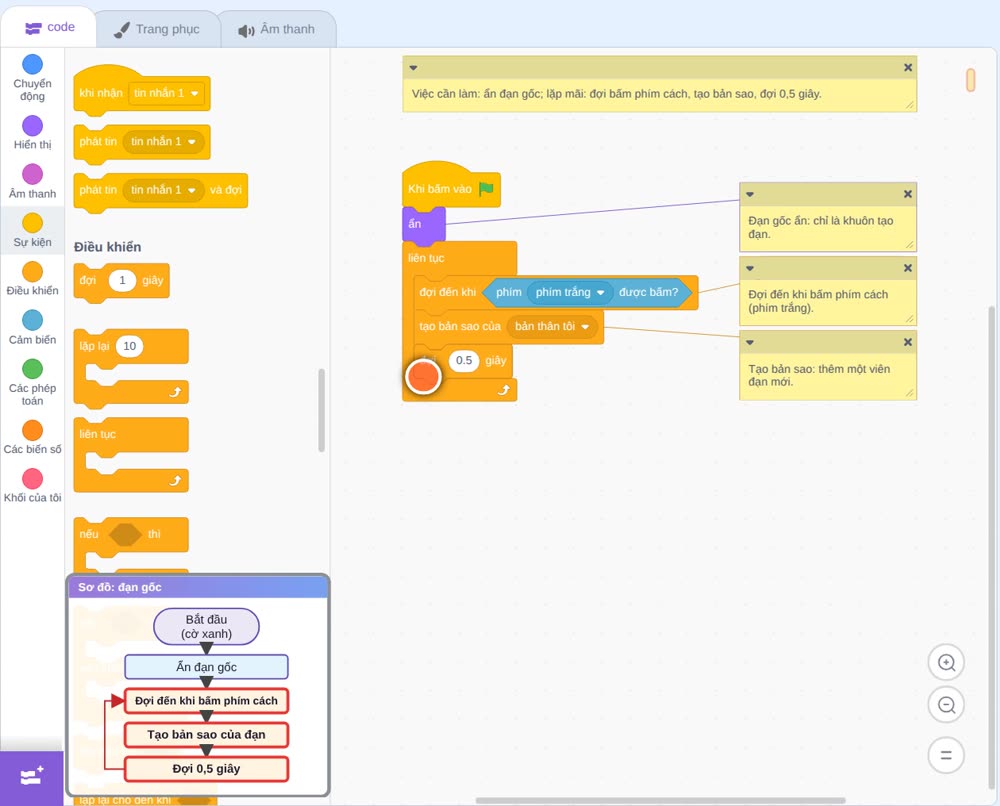The width and height of the screenshot is (1000, 806).
Task: Close the 'Tạo bản sao' comment note
Action: coord(908,342)
